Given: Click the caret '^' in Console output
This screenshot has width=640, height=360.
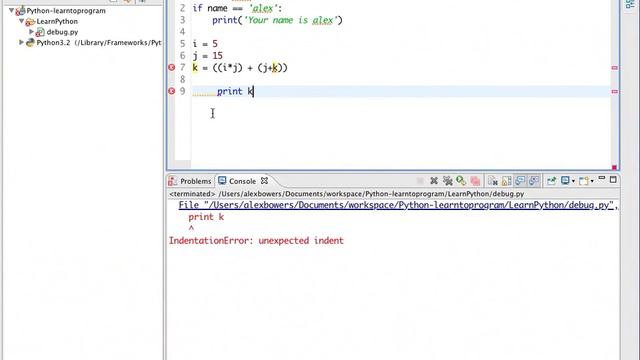Looking at the screenshot, I should [191, 229].
